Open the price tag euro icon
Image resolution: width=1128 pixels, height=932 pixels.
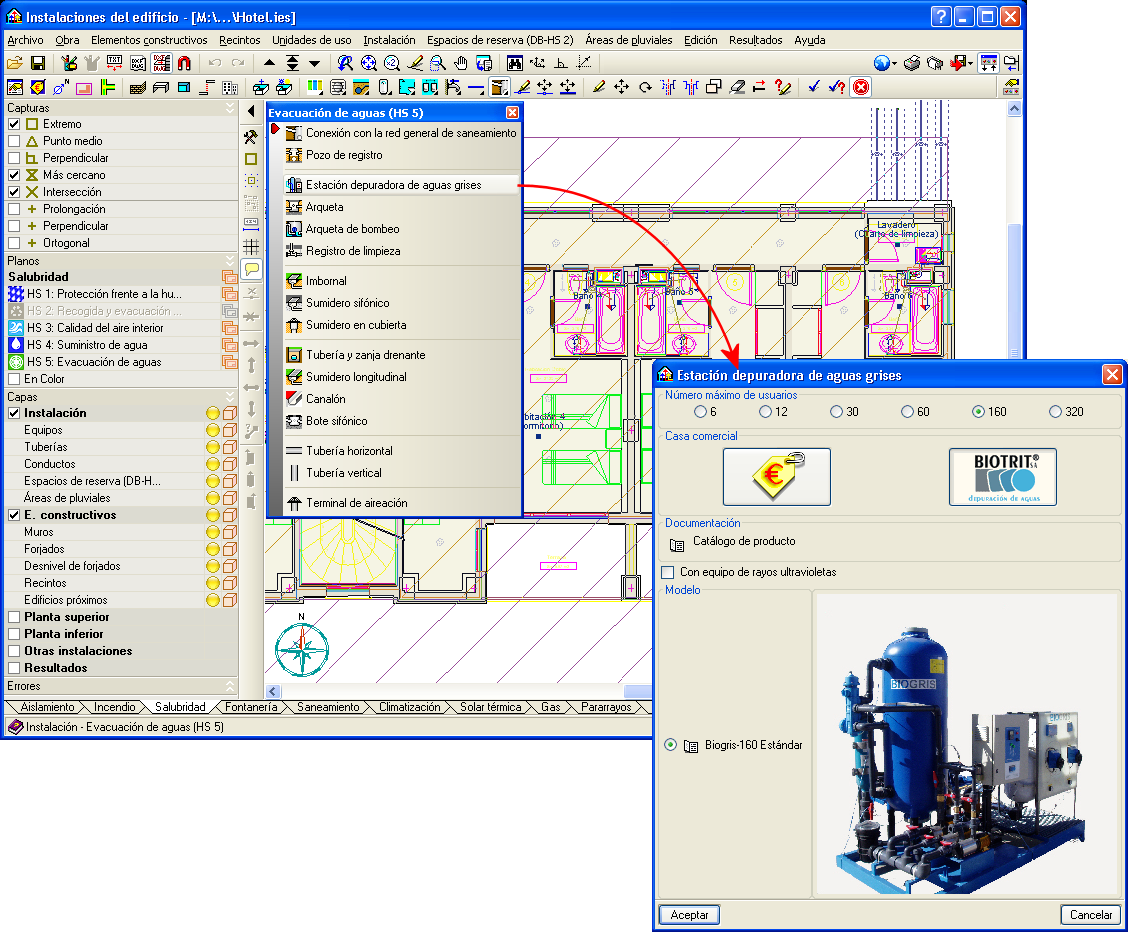click(x=776, y=477)
